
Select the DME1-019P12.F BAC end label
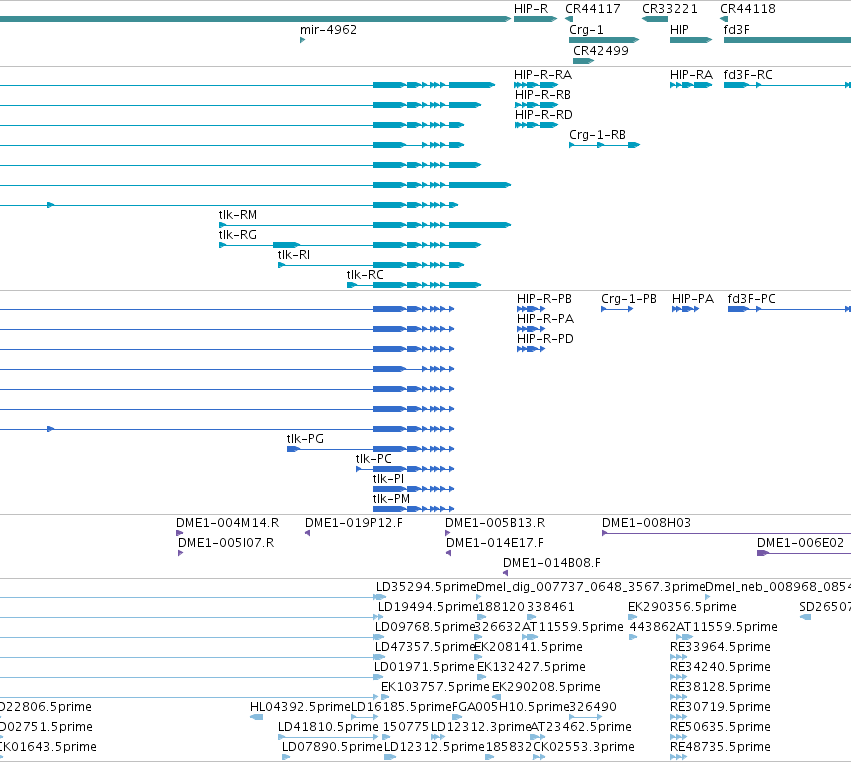tap(354, 523)
